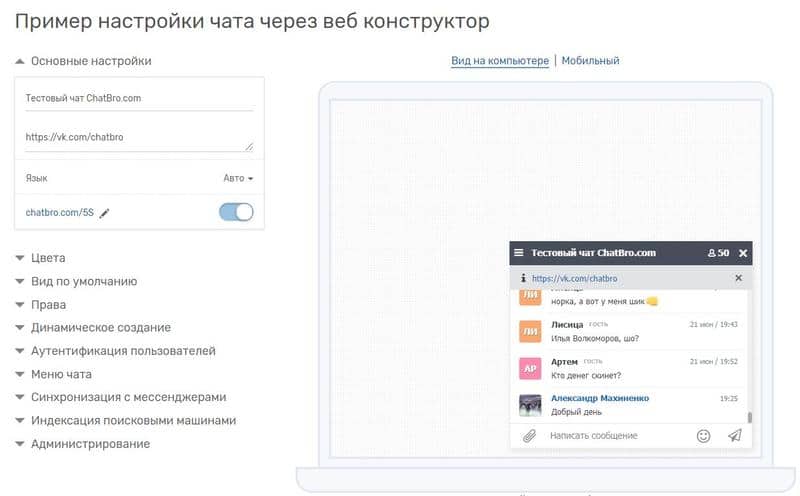Switch to Мобильный view

(x=590, y=61)
